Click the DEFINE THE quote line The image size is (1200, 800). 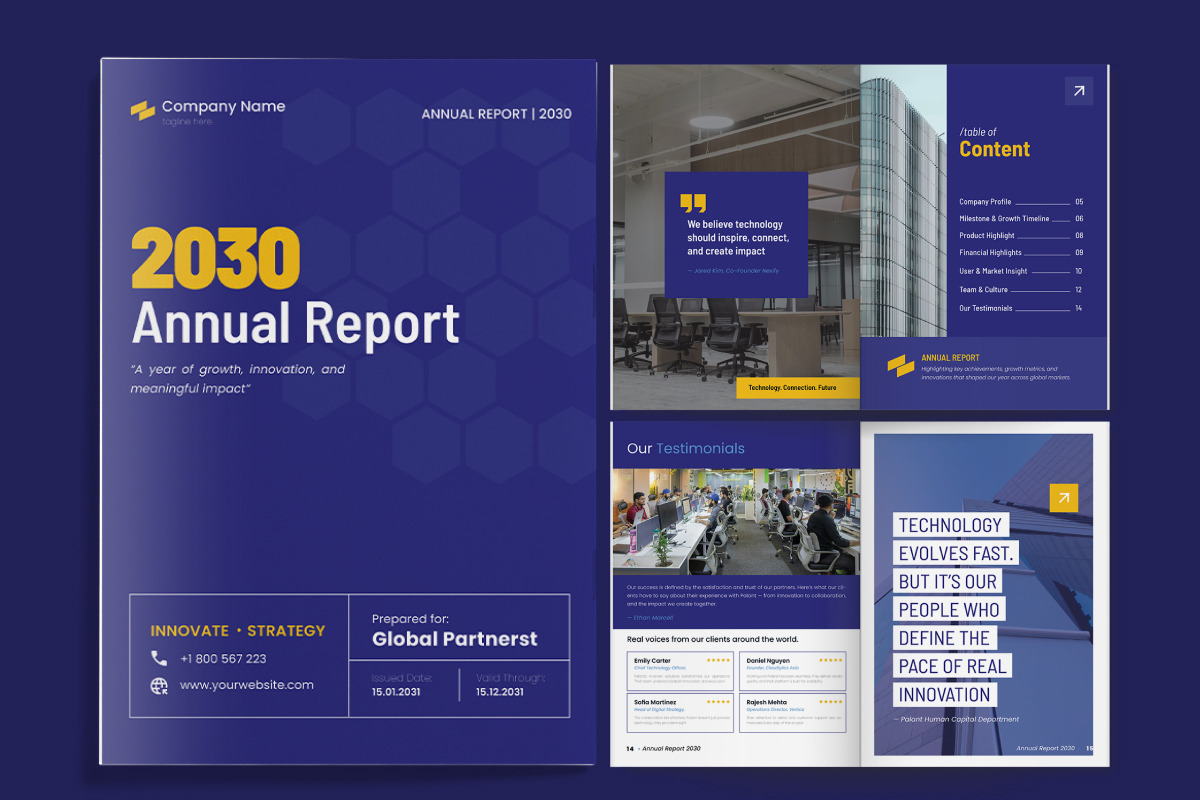(x=944, y=637)
